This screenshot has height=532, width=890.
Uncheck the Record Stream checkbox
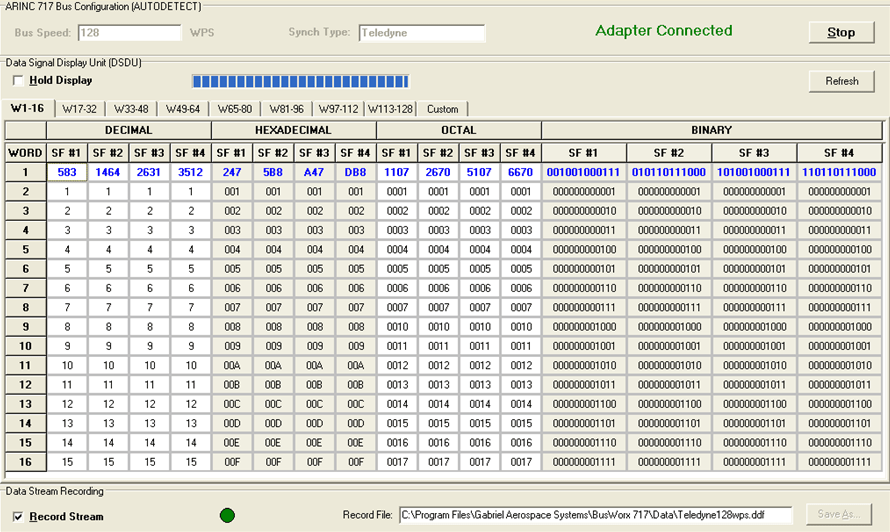(16, 517)
